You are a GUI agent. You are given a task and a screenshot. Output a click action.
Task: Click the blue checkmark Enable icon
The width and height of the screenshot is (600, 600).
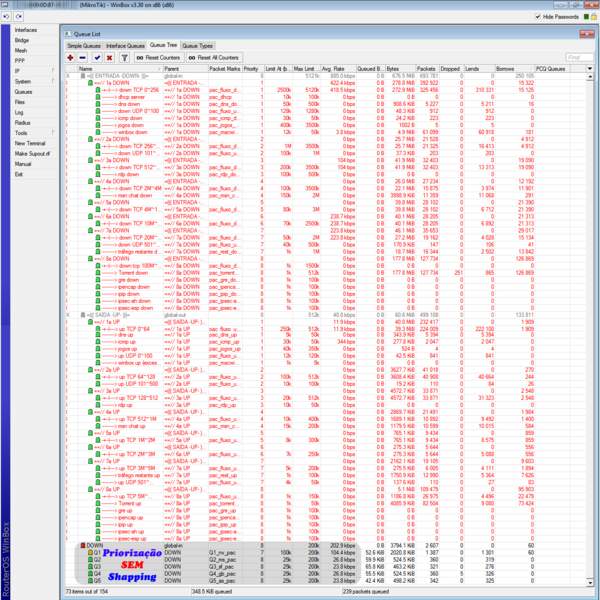coord(97,58)
